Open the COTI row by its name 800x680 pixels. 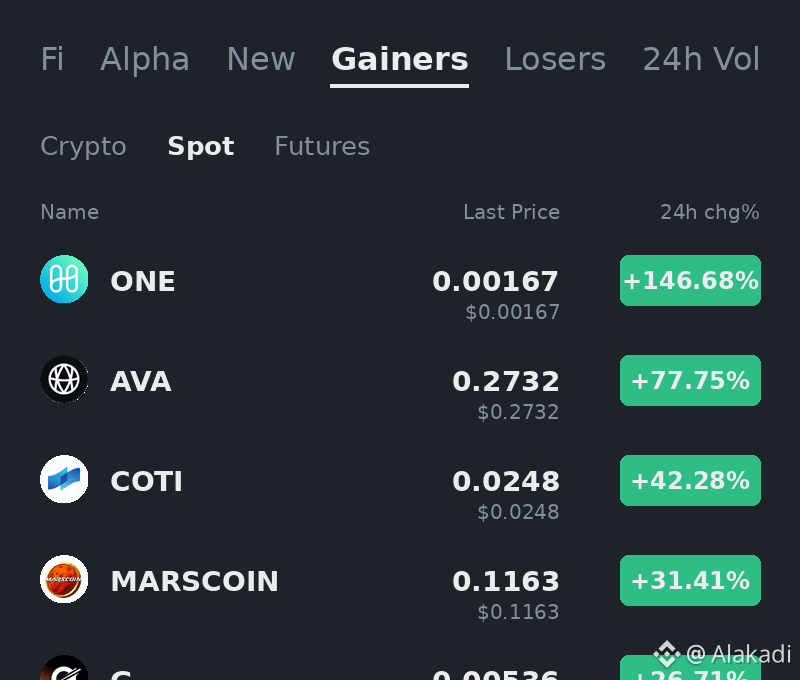click(x=146, y=481)
